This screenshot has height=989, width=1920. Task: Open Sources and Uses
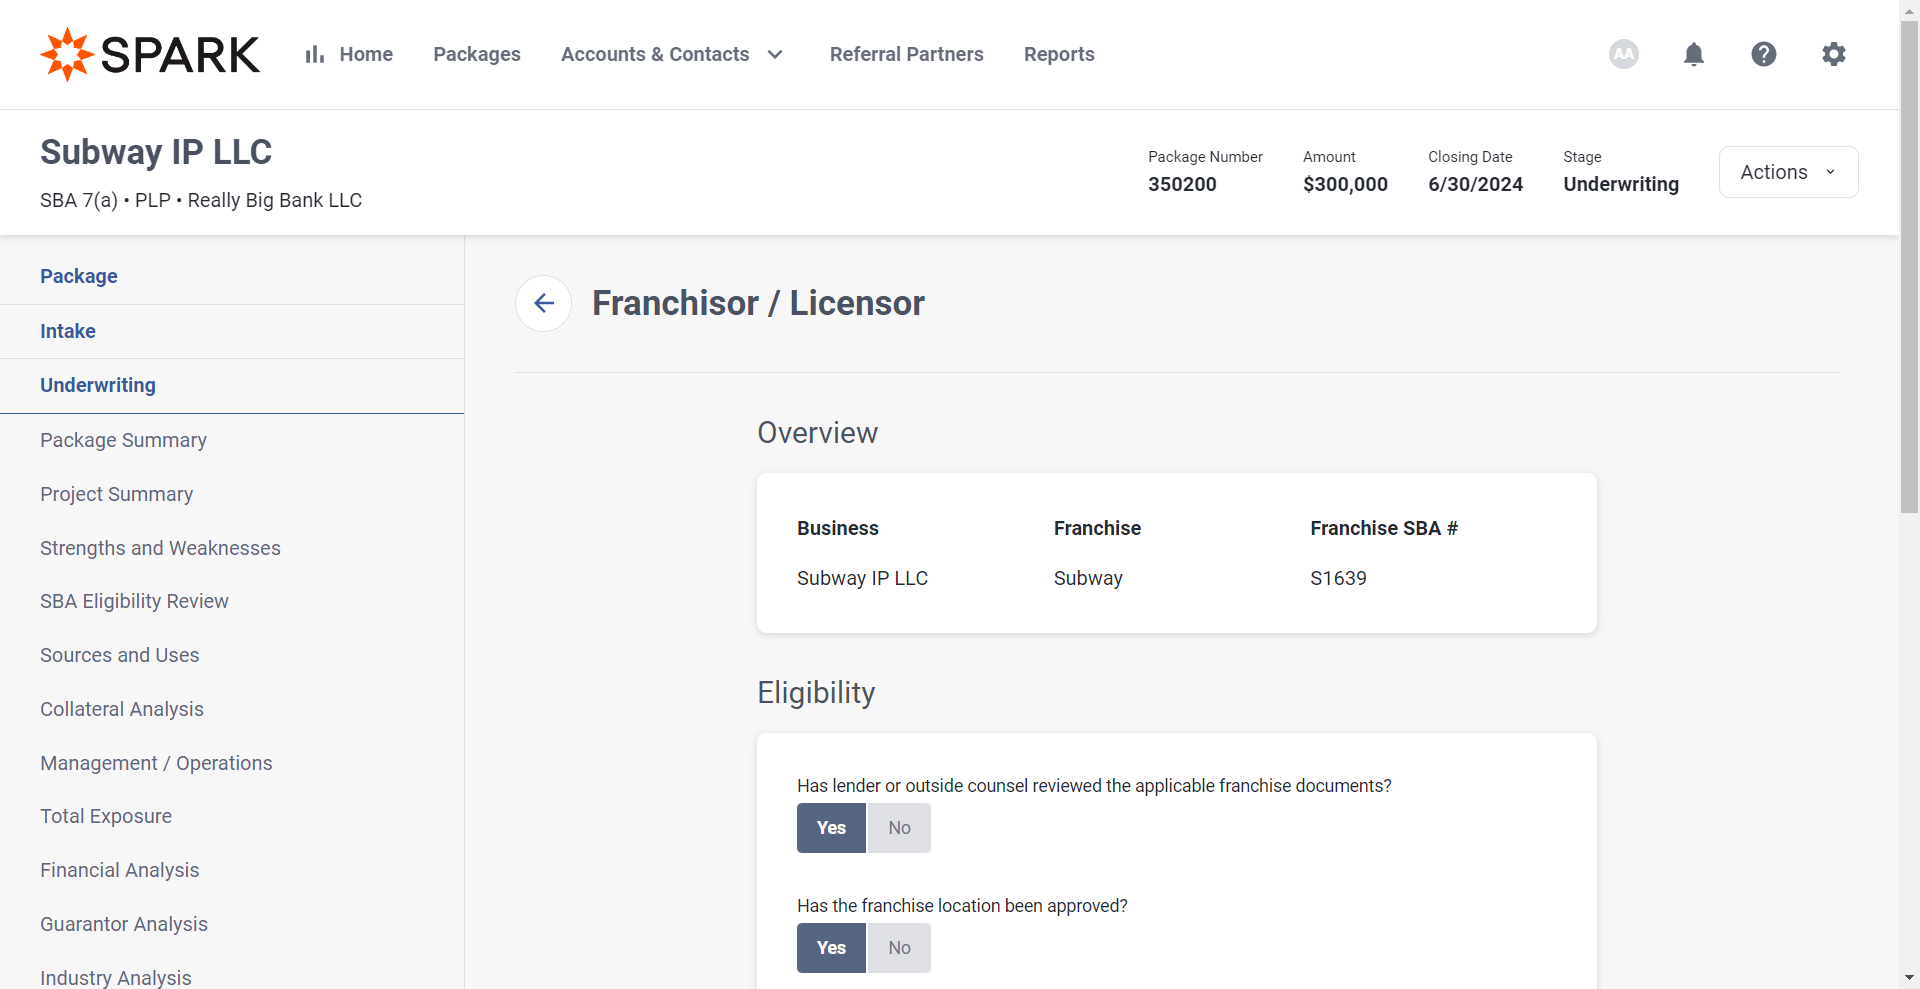click(119, 655)
